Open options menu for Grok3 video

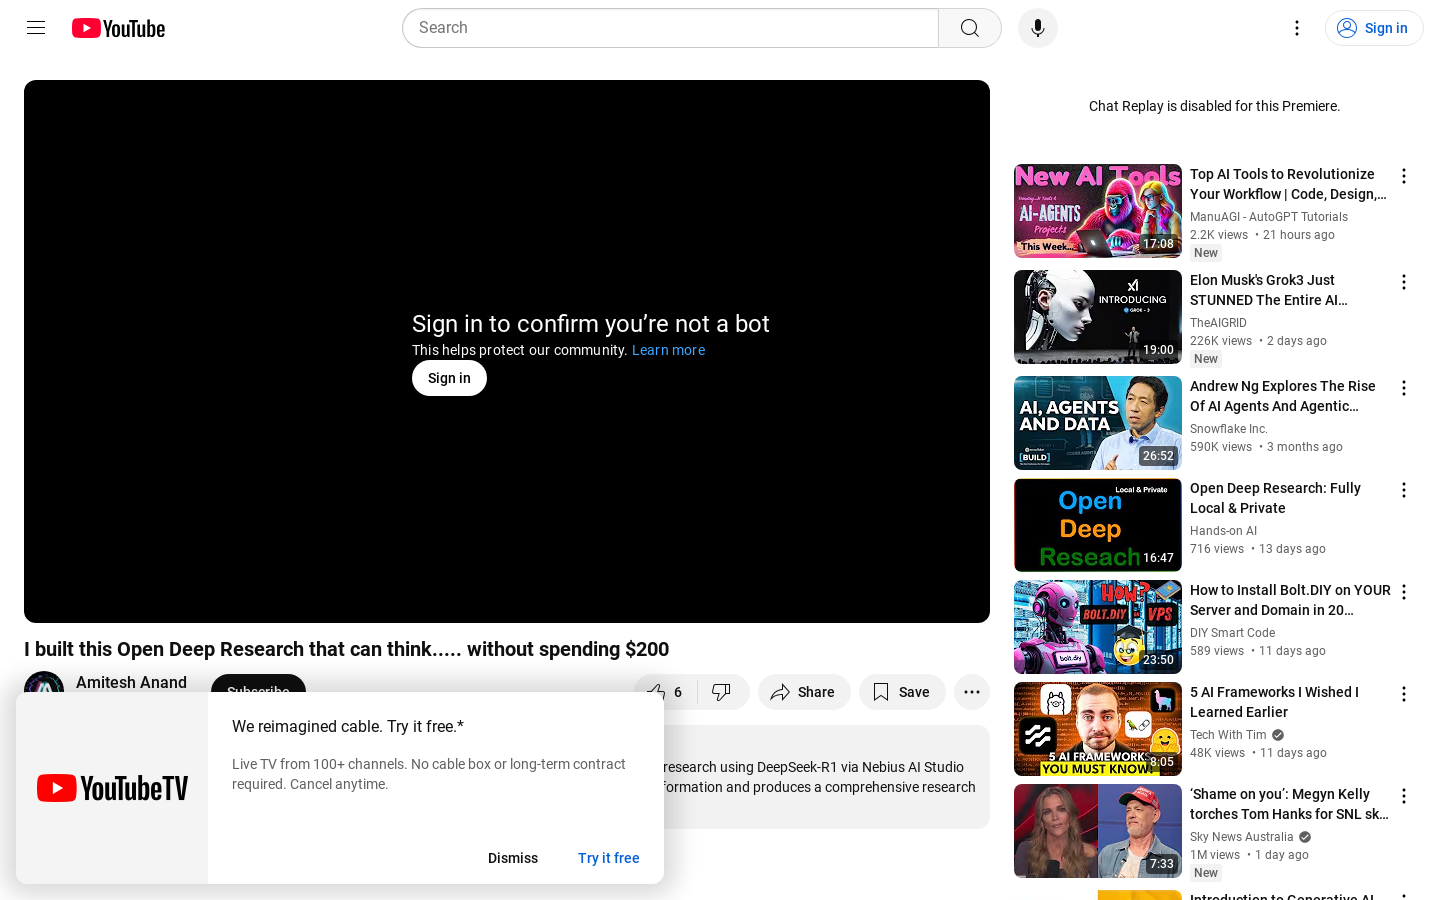(x=1404, y=282)
